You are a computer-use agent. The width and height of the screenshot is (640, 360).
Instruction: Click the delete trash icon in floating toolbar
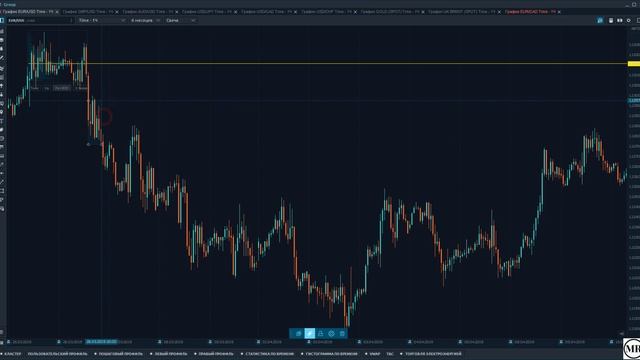point(342,333)
